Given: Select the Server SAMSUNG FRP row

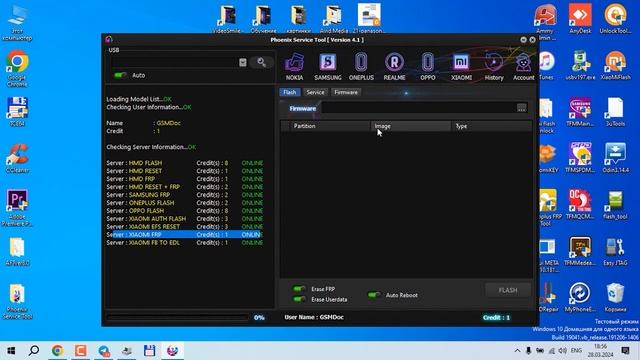Looking at the screenshot, I should click(x=185, y=195).
